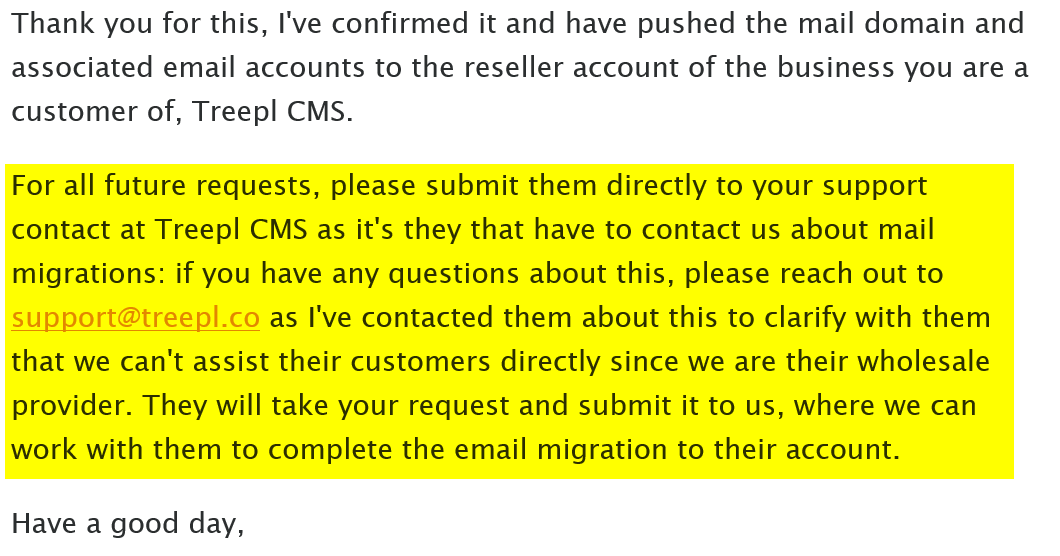1060x556 pixels.
Task: Click the "Have a good day," sign-off line
Action: [x=127, y=523]
